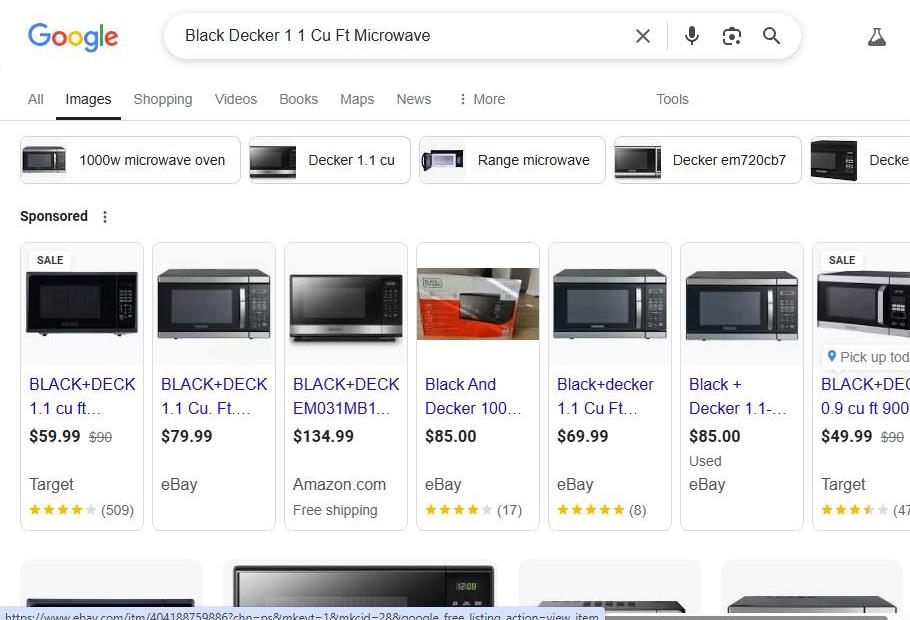Select the Images tab
Screen dimensions: 910x620
[x=88, y=99]
